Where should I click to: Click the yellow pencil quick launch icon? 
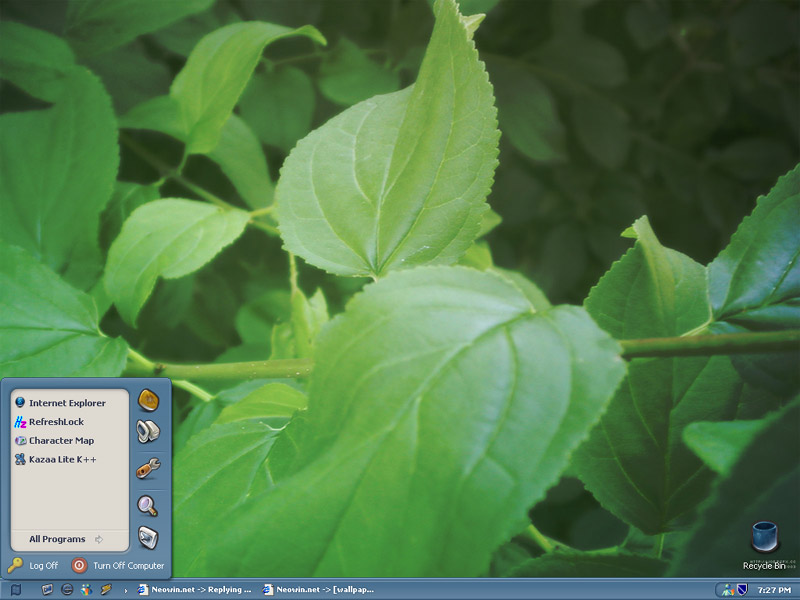pos(106,590)
